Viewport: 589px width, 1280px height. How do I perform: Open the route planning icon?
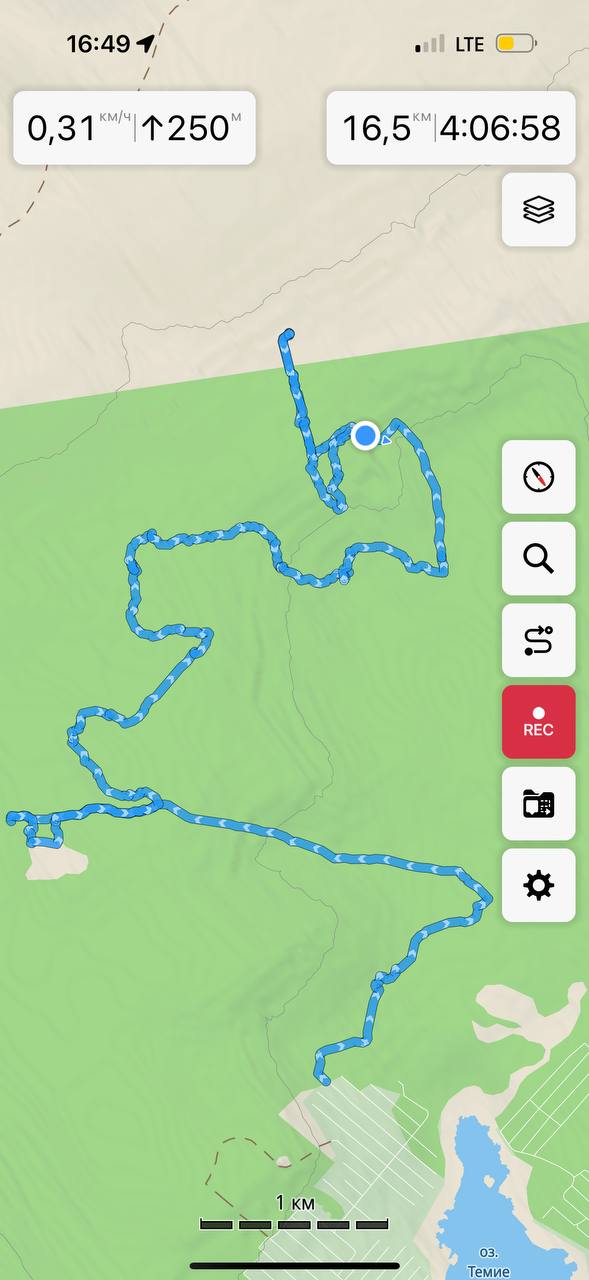click(x=538, y=640)
